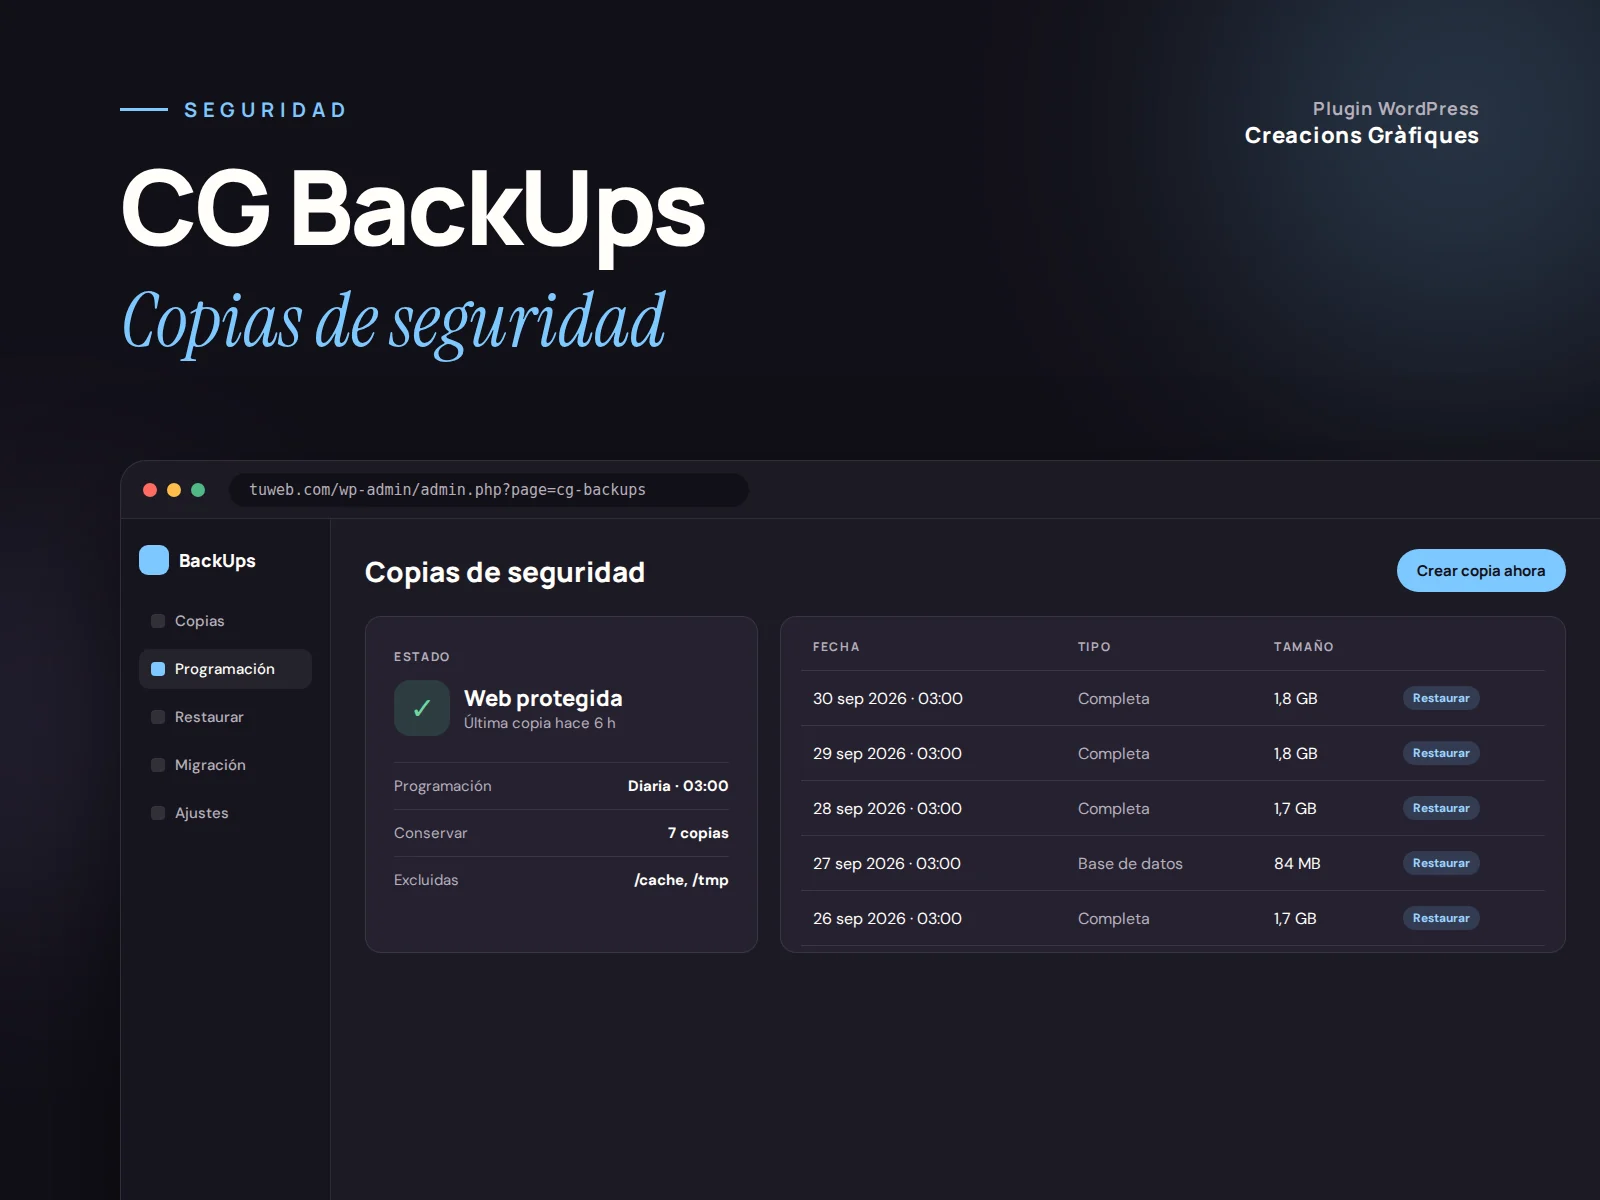Screen dimensions: 1600x1200
Task: Click the Crear copia ahora button
Action: (1481, 571)
